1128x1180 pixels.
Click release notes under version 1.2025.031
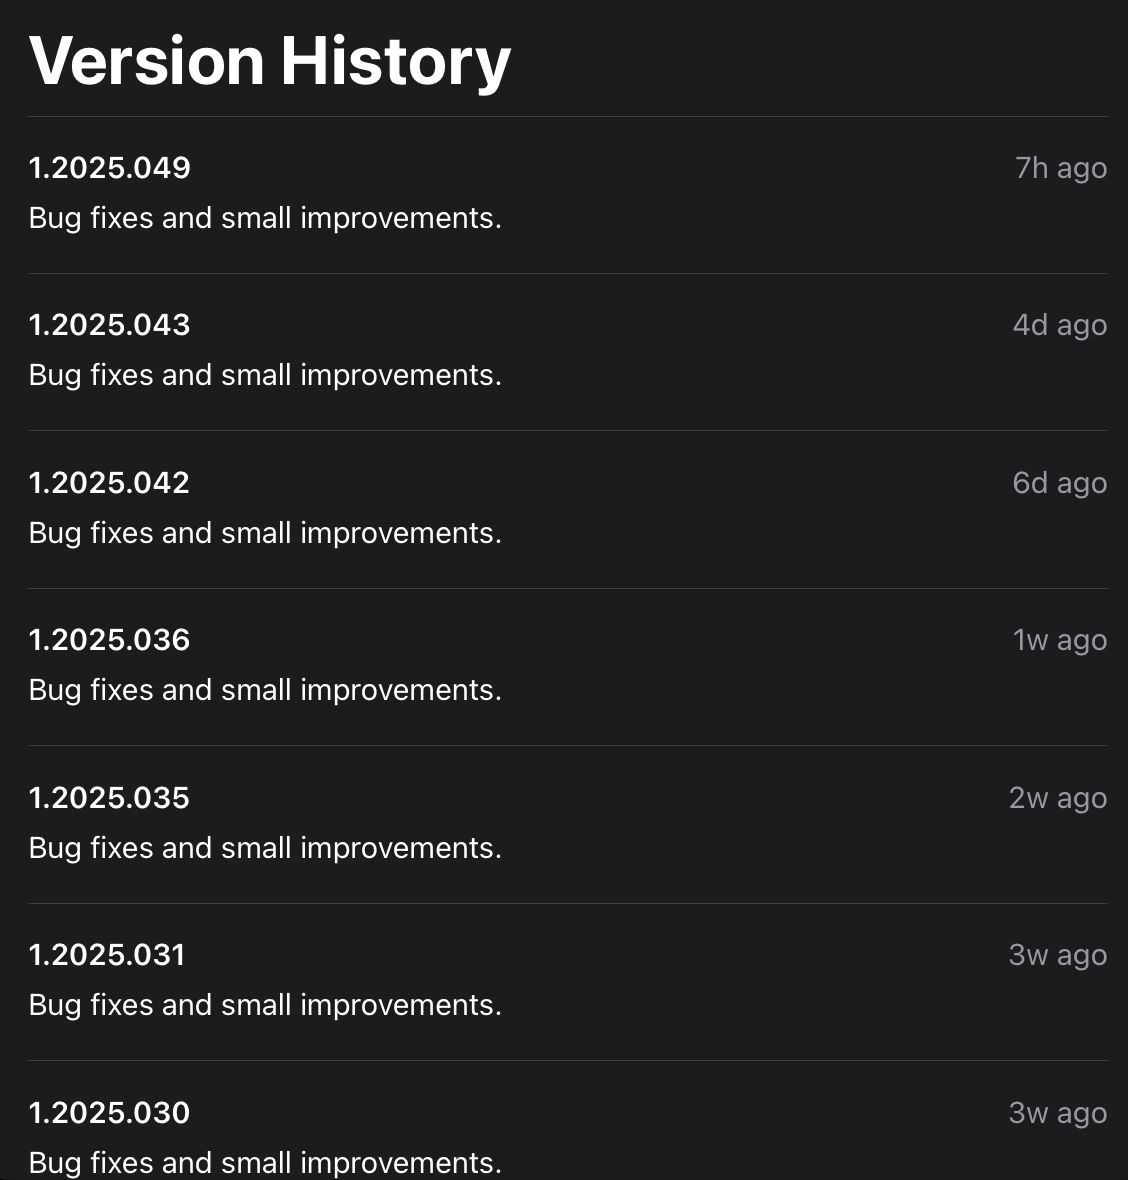(265, 1005)
